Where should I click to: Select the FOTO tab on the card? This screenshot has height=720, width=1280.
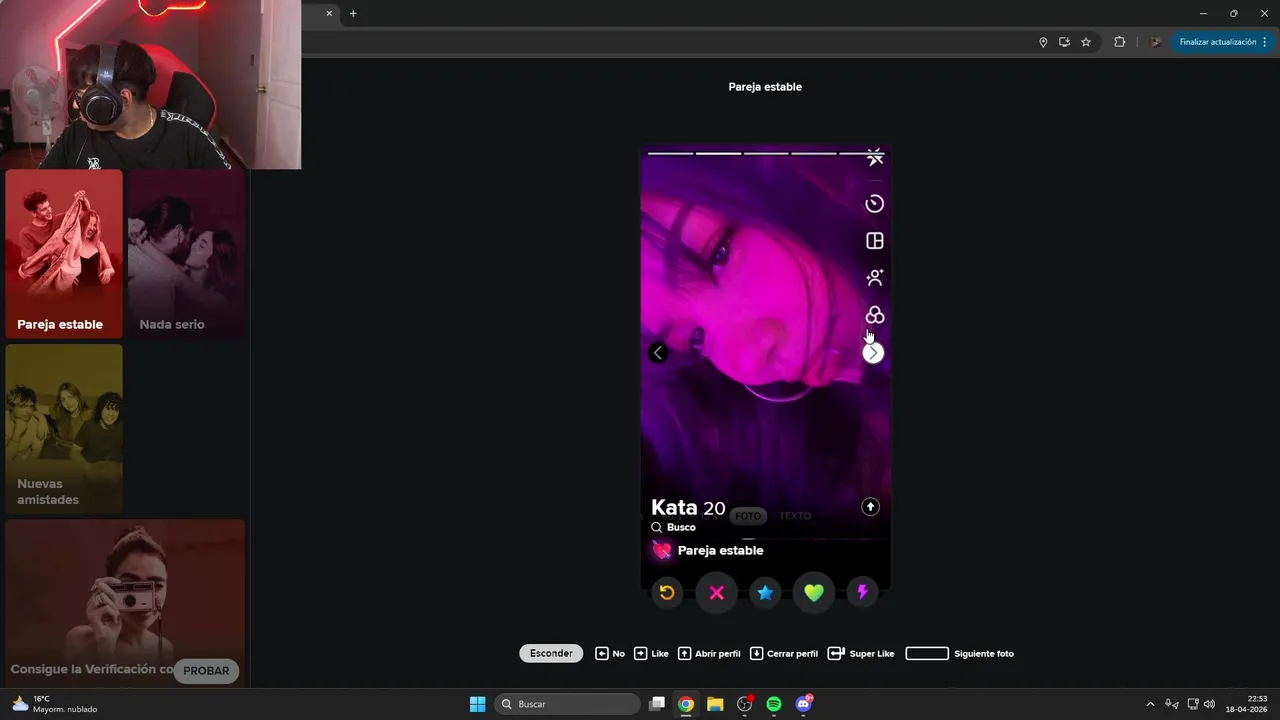click(x=748, y=516)
